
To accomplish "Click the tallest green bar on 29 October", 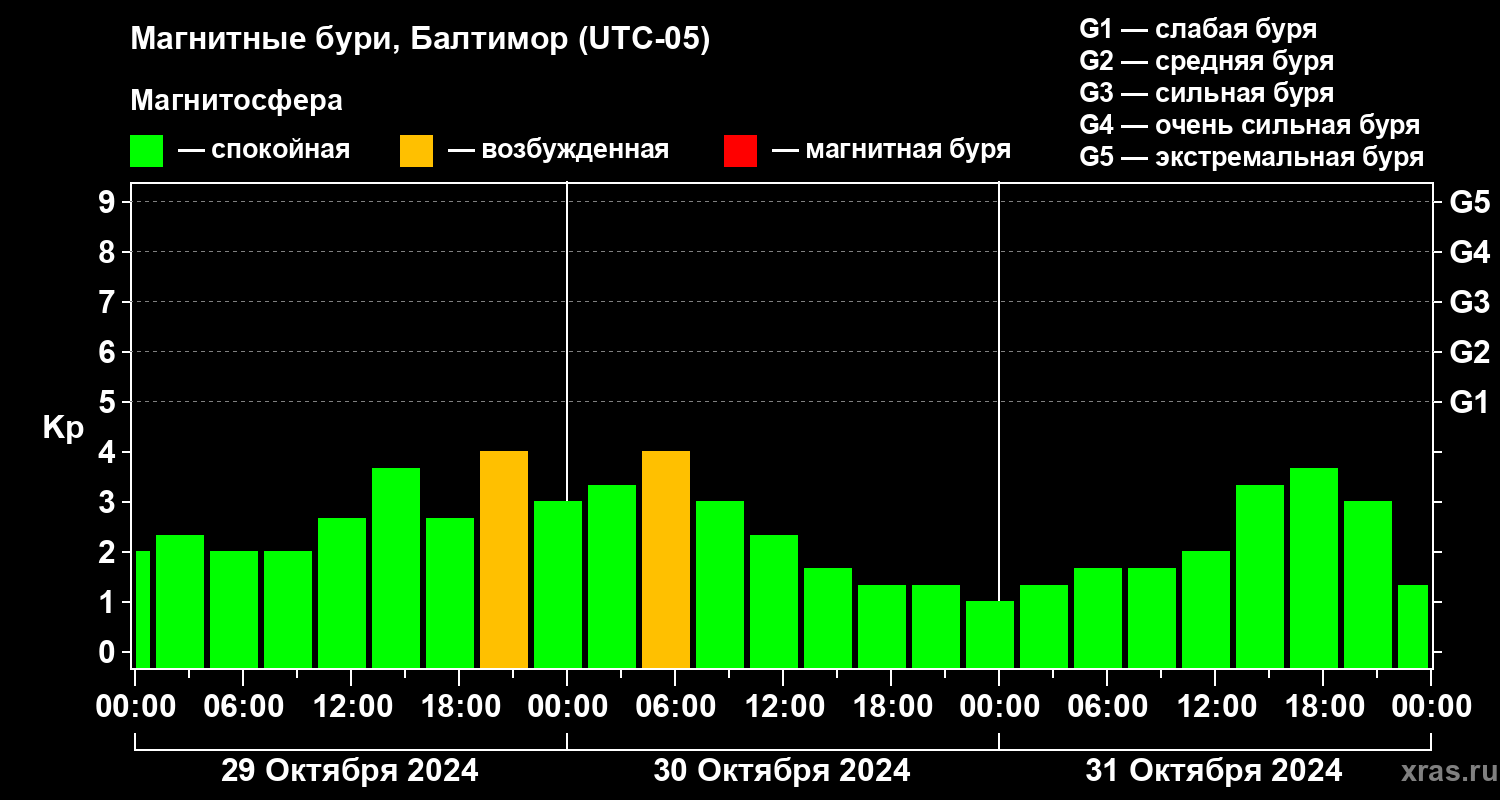I will point(396,568).
